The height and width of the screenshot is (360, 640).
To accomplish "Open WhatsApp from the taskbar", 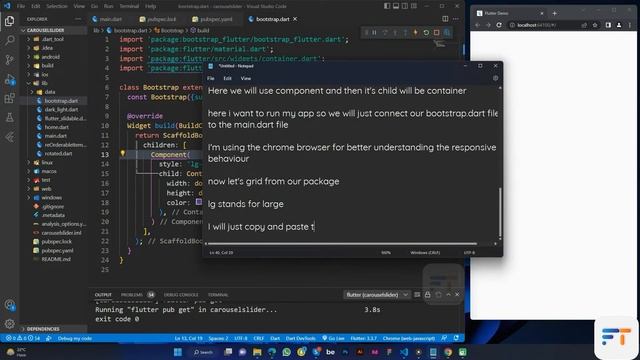I will [287, 352].
